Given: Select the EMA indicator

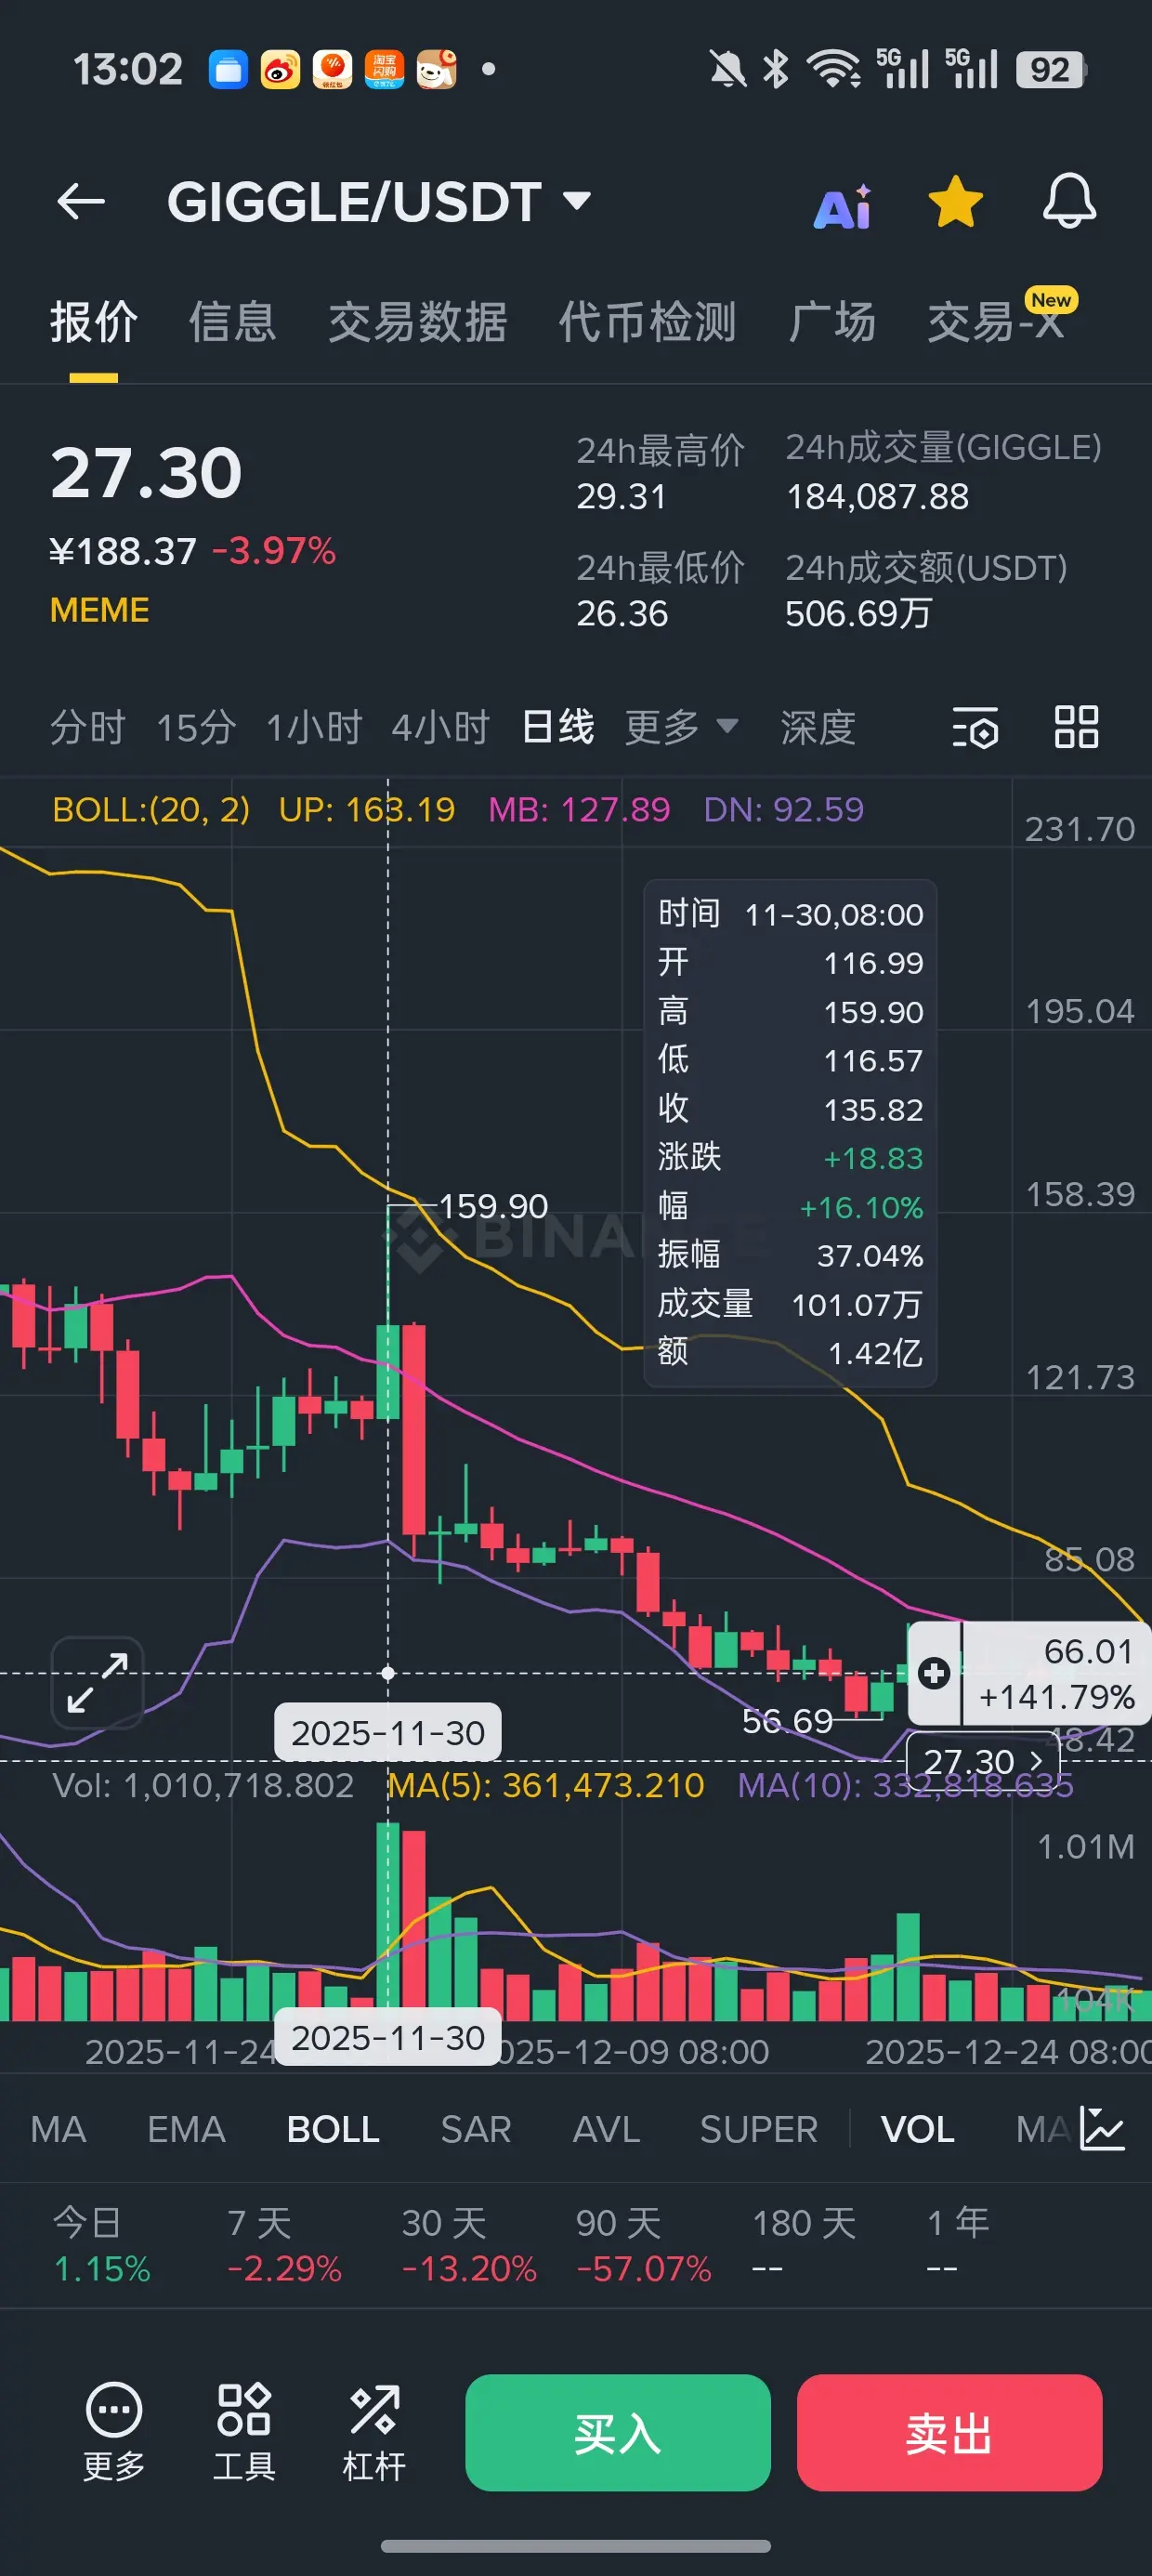Looking at the screenshot, I should click(186, 2129).
